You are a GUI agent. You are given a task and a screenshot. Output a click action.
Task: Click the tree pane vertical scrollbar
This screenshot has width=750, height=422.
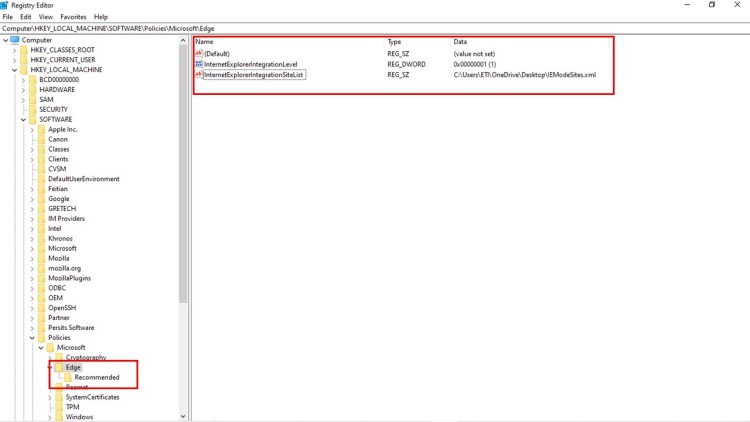(183, 200)
